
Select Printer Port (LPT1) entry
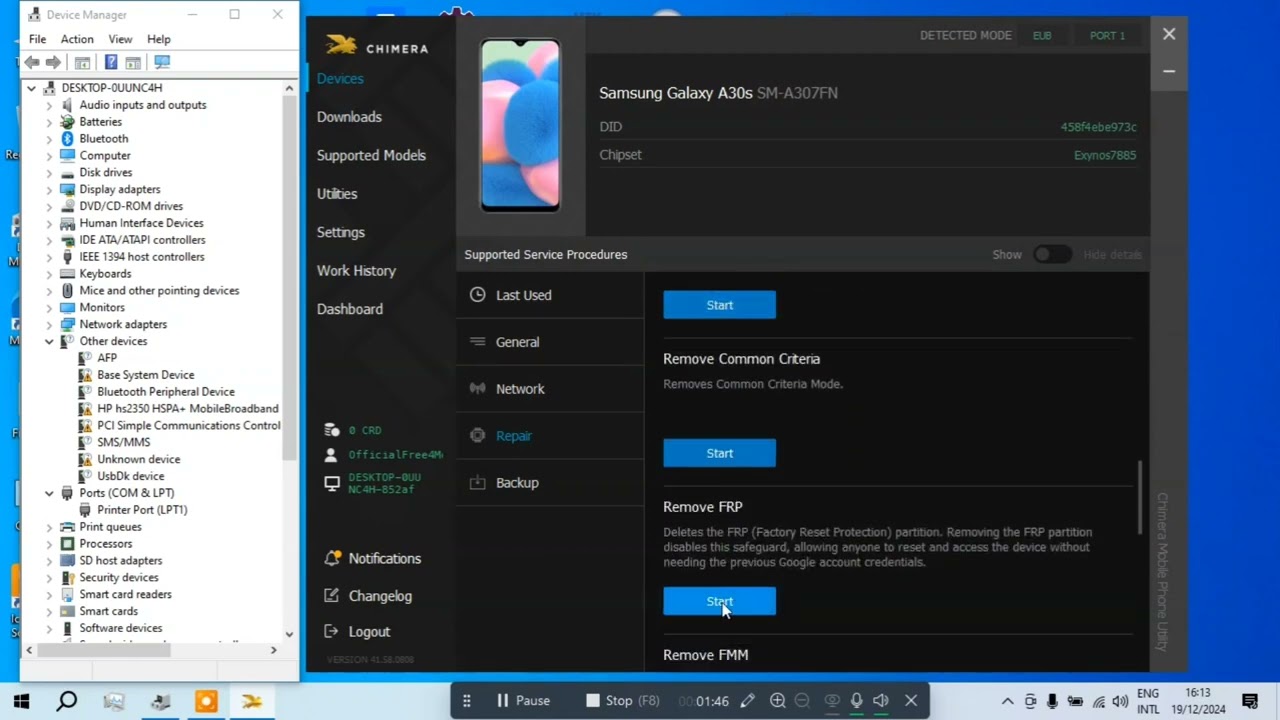pyautogui.click(x=142, y=510)
